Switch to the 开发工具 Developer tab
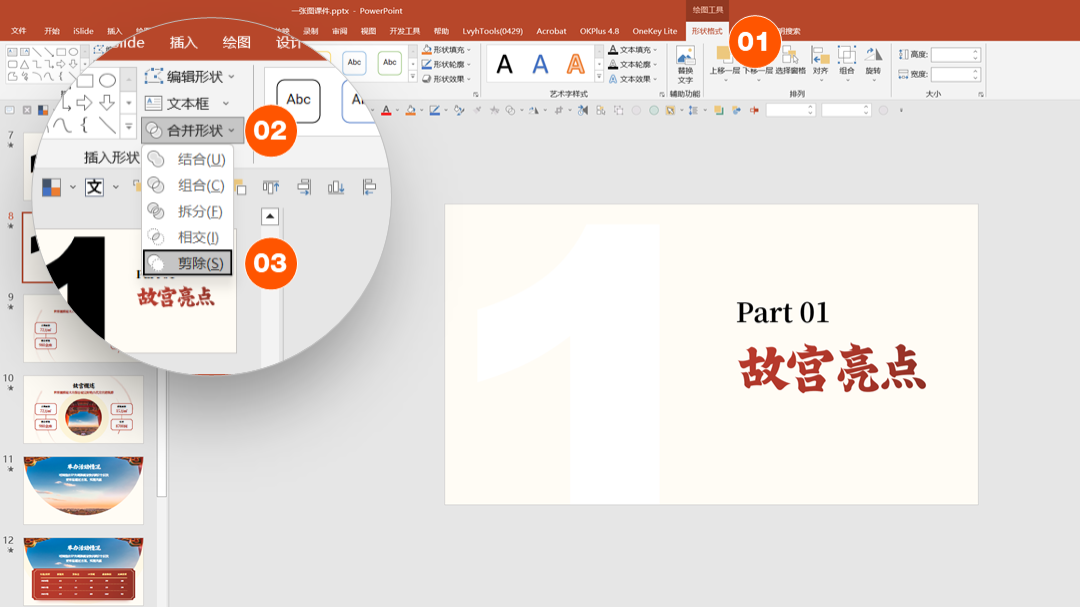This screenshot has width=1080, height=607. tap(404, 31)
